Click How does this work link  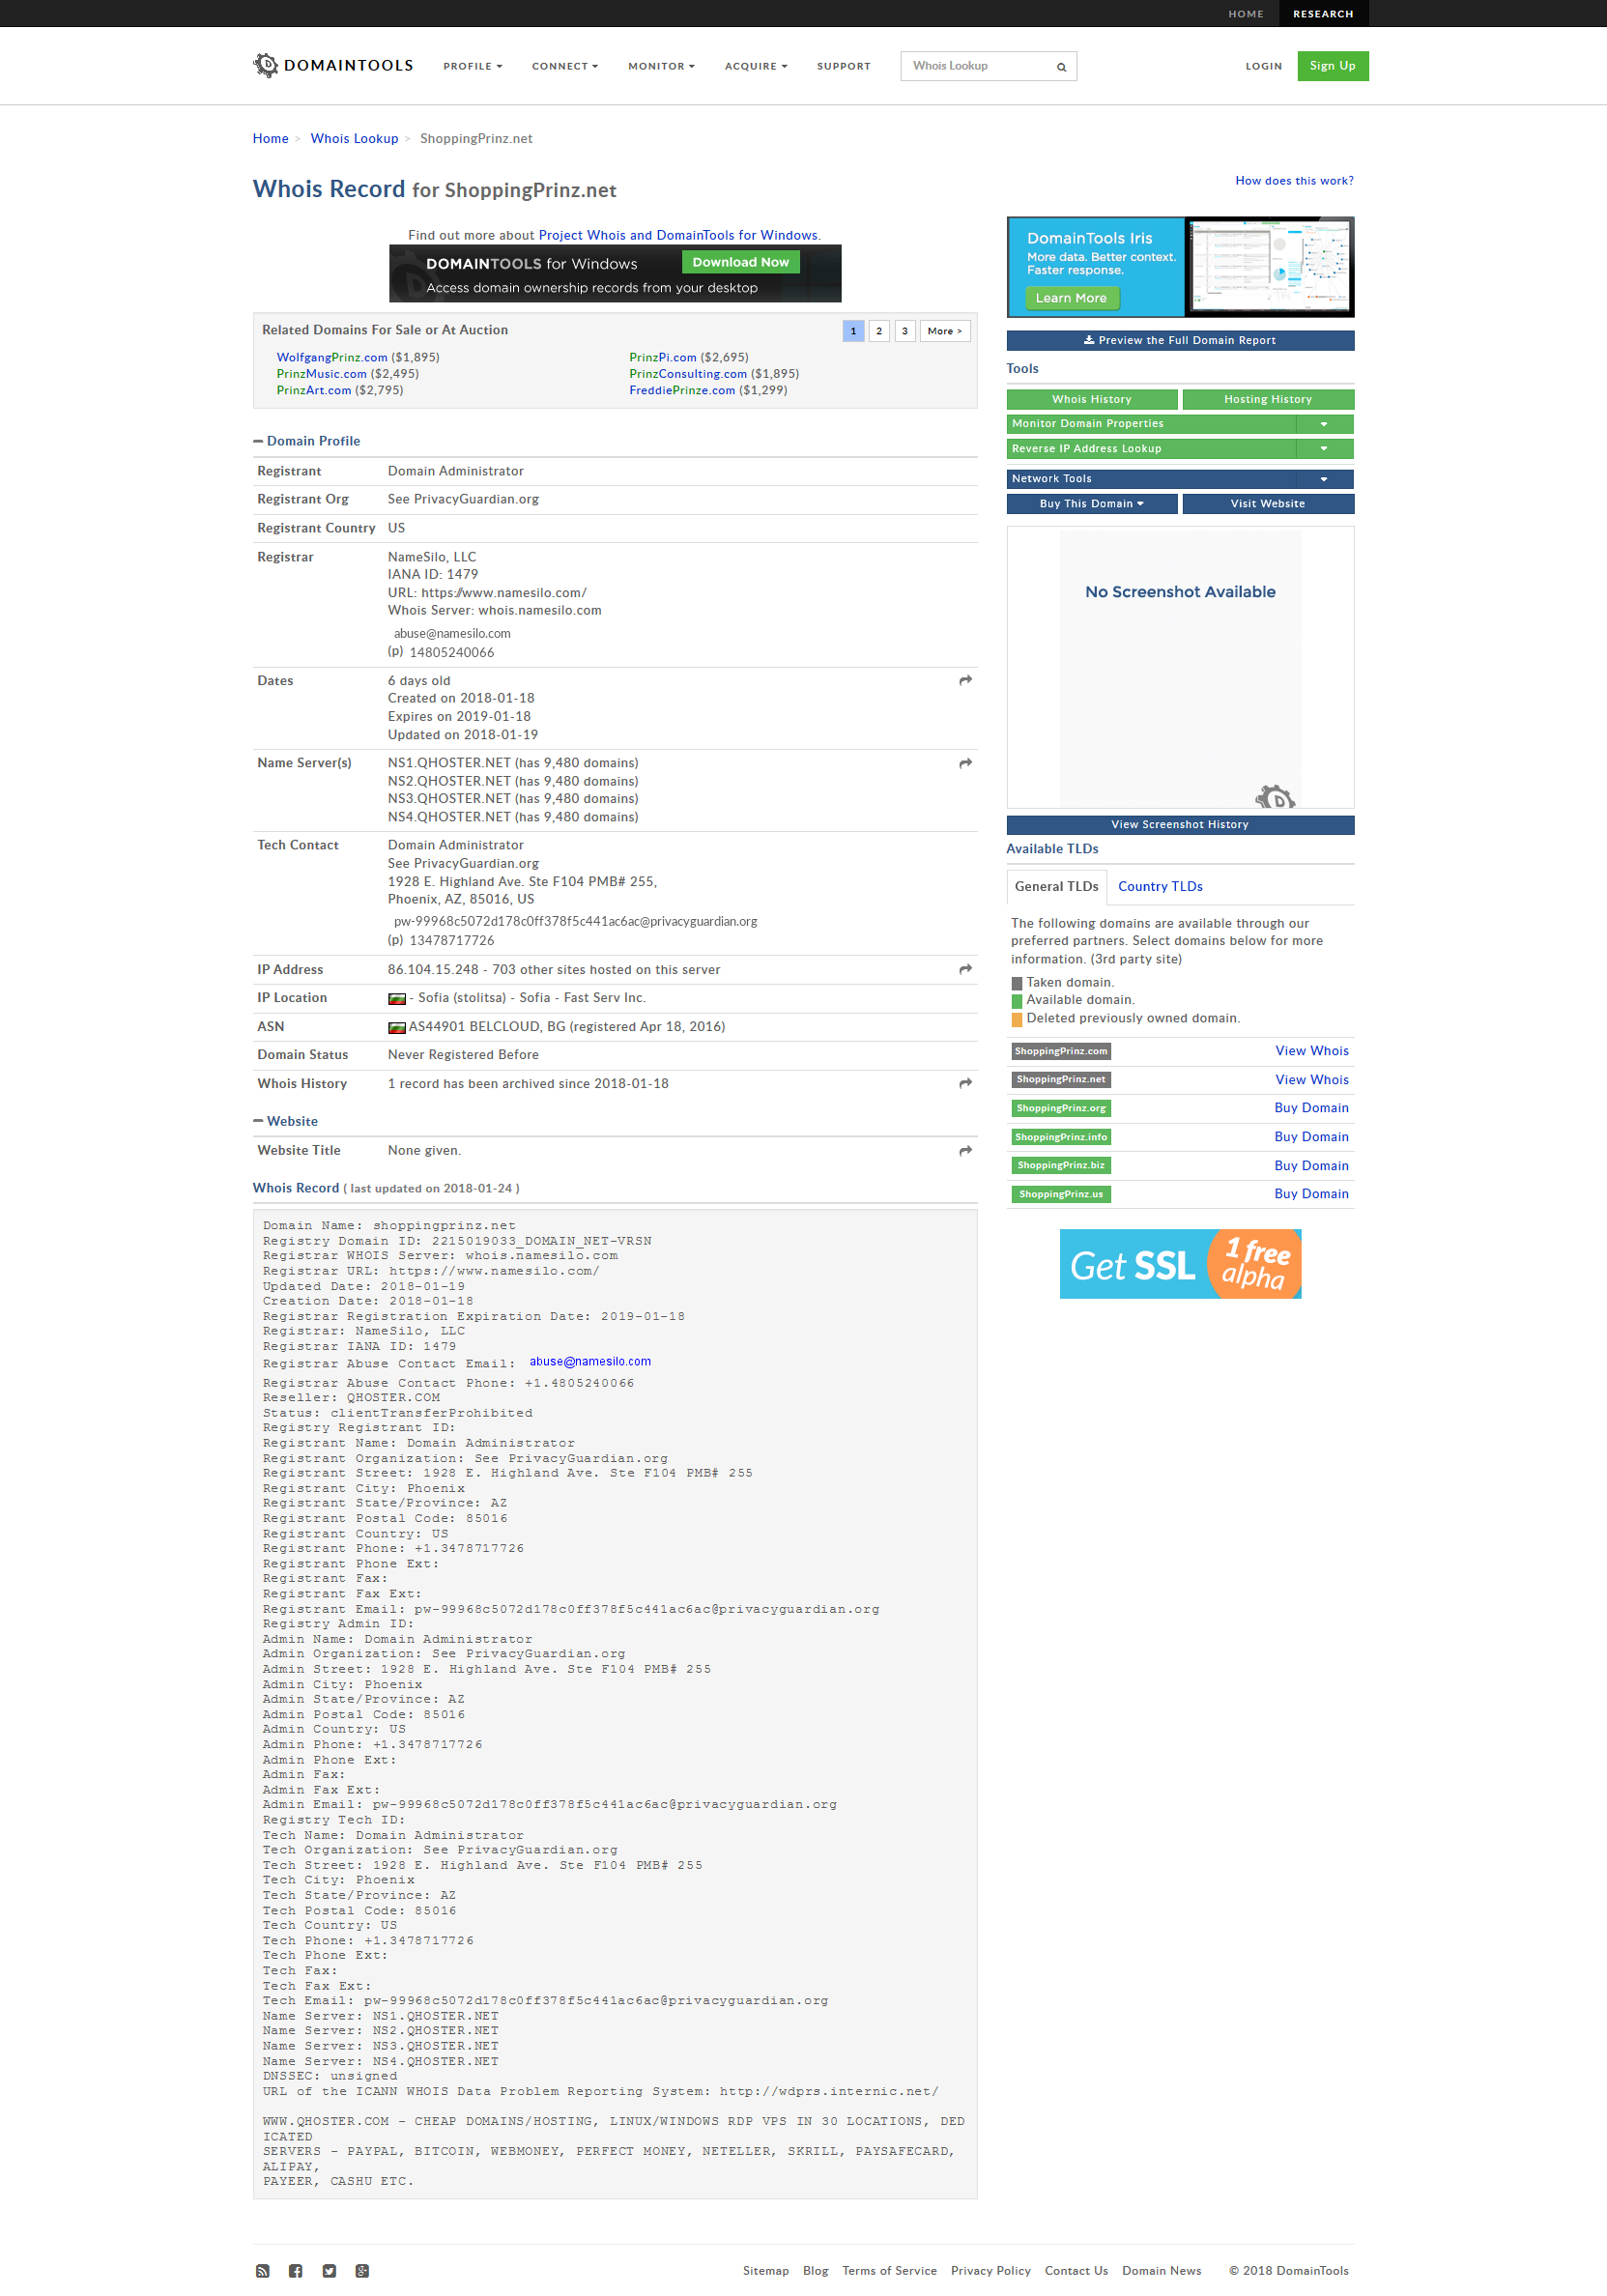tap(1294, 181)
